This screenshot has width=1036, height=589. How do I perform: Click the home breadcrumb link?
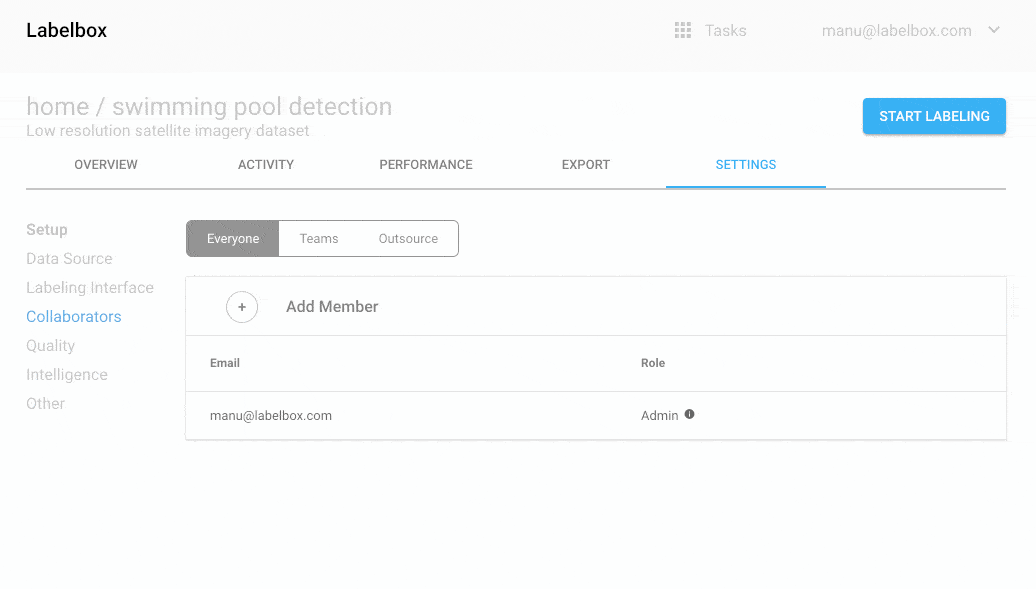point(55,107)
